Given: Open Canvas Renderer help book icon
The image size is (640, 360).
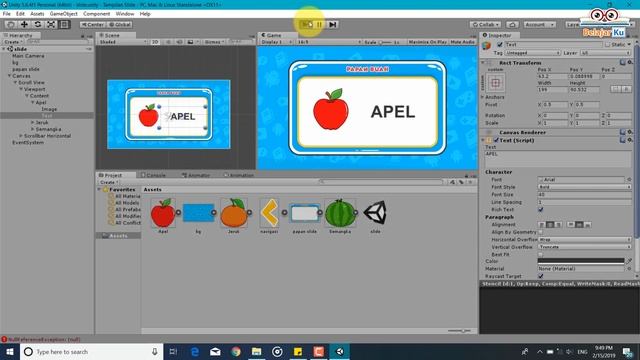Looking at the screenshot, I should pyautogui.click(x=623, y=132).
